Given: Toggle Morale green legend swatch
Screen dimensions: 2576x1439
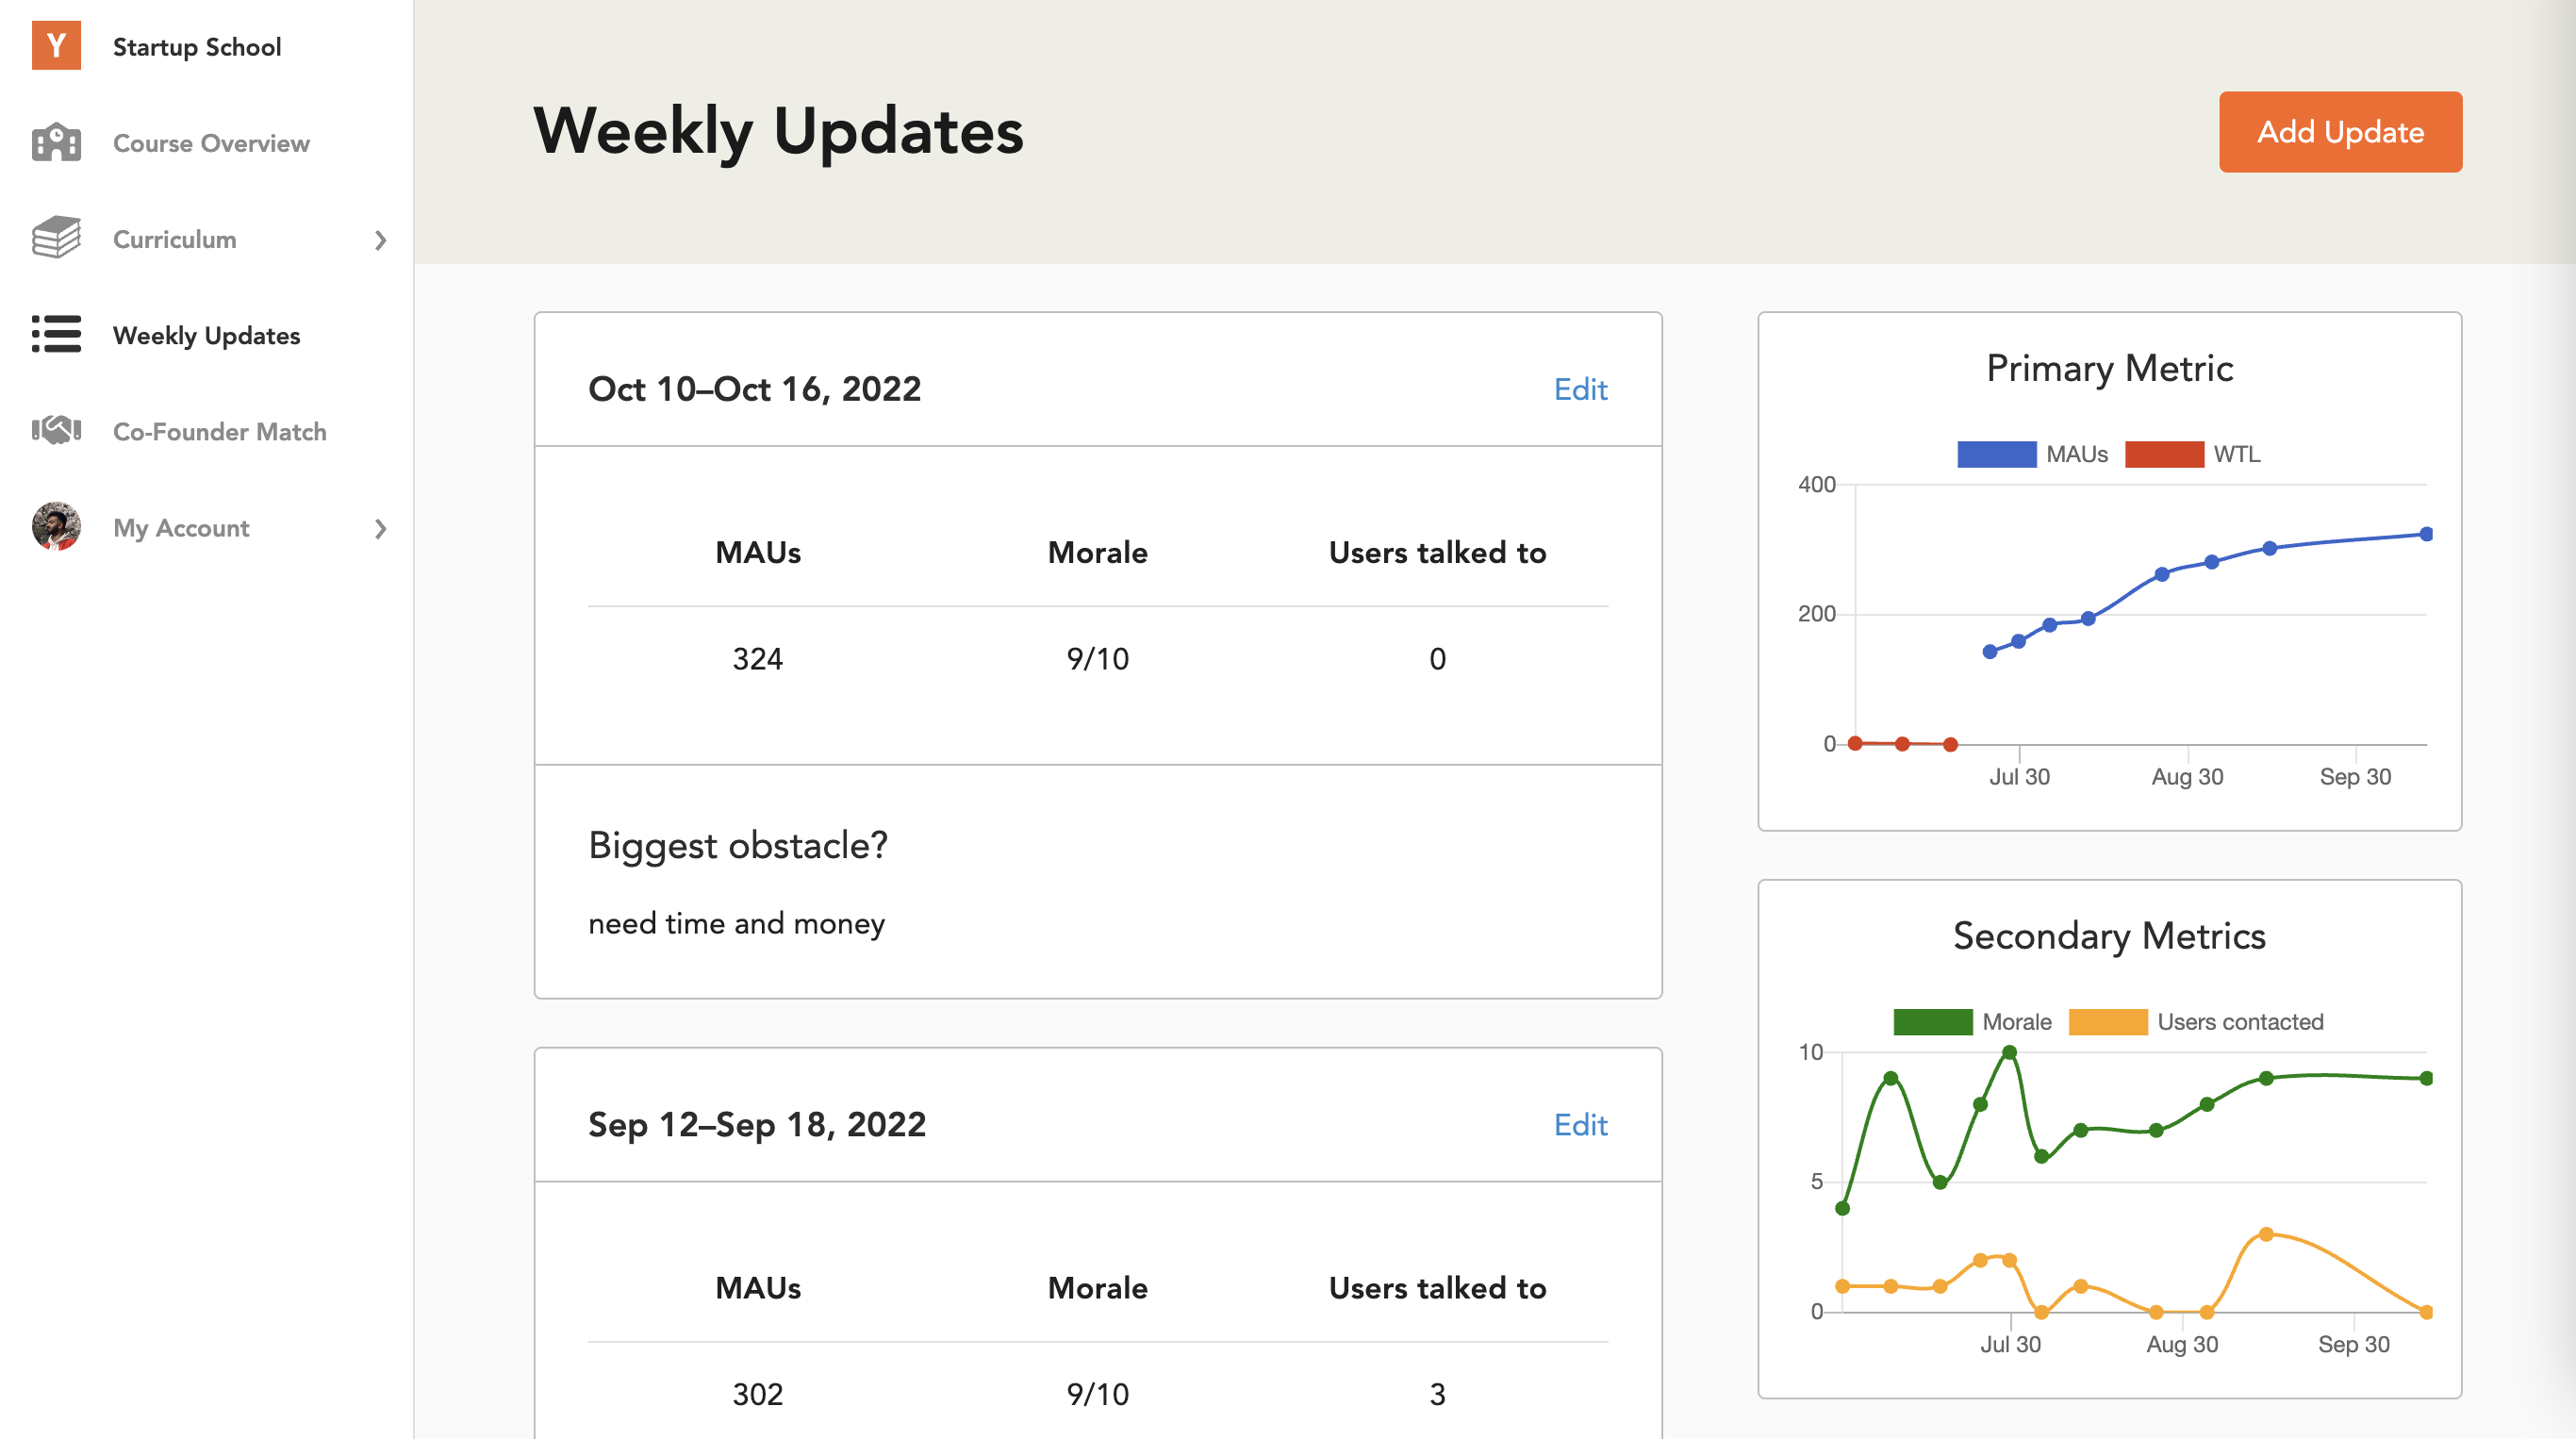Looking at the screenshot, I should (1932, 1022).
